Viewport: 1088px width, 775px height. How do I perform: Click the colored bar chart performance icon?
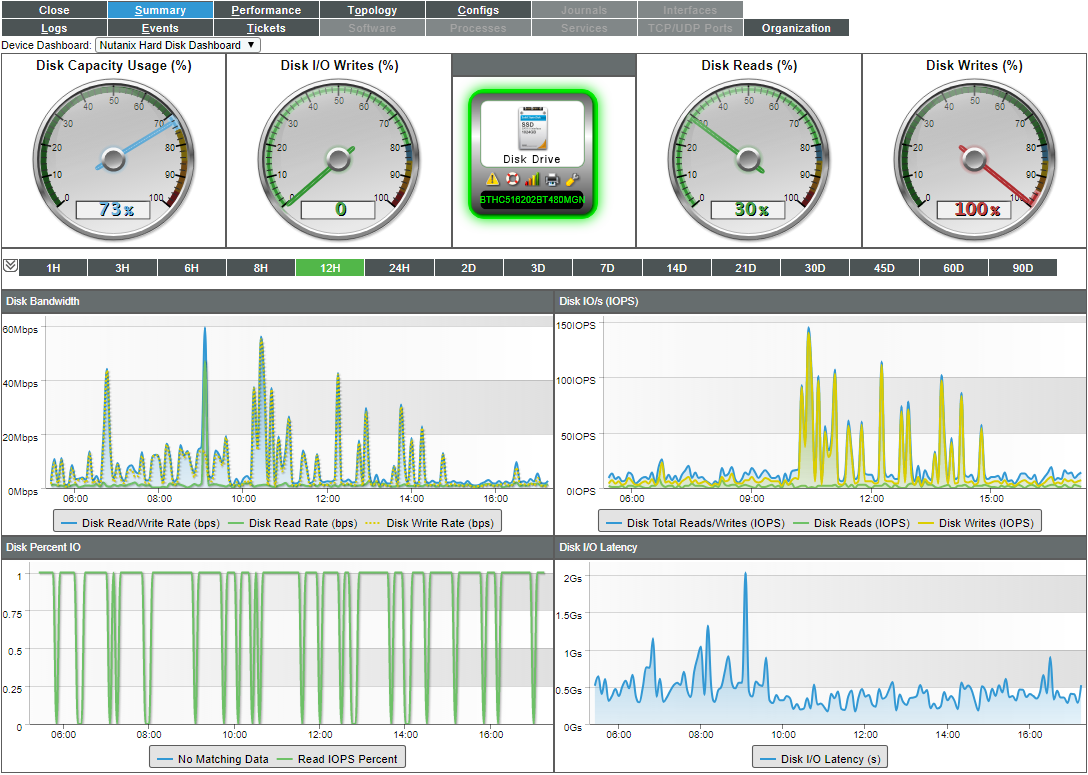coord(532,179)
